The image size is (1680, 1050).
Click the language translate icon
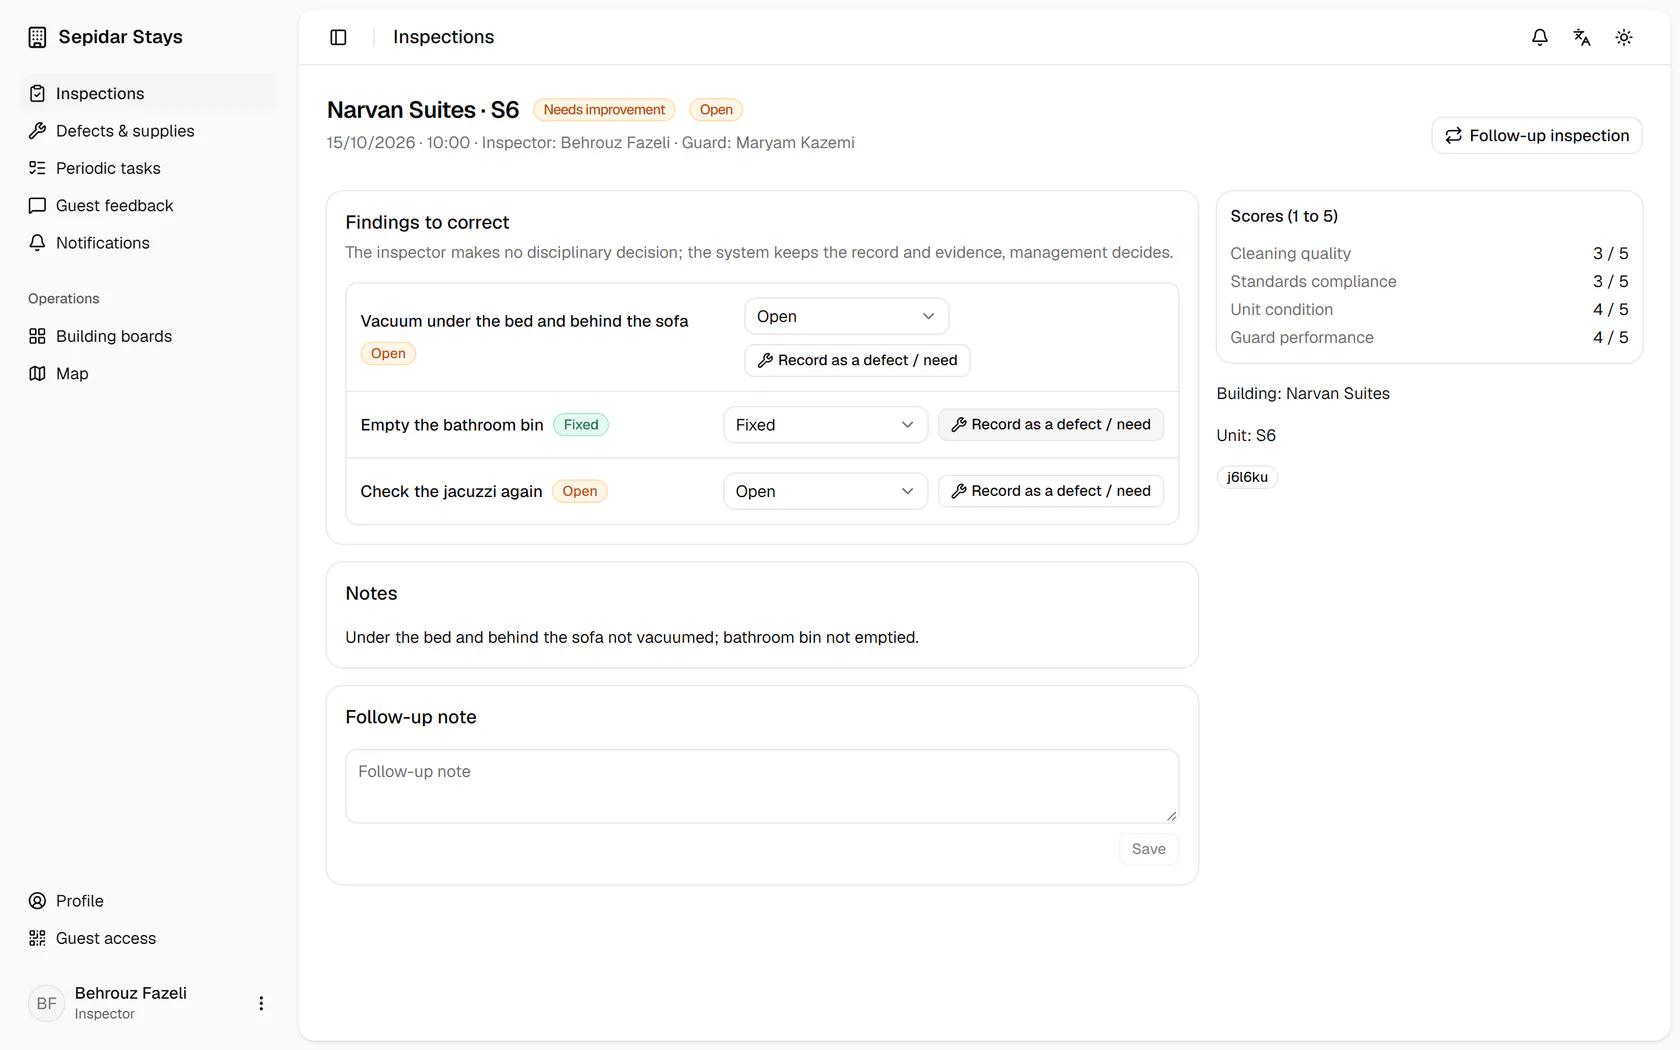coord(1582,37)
